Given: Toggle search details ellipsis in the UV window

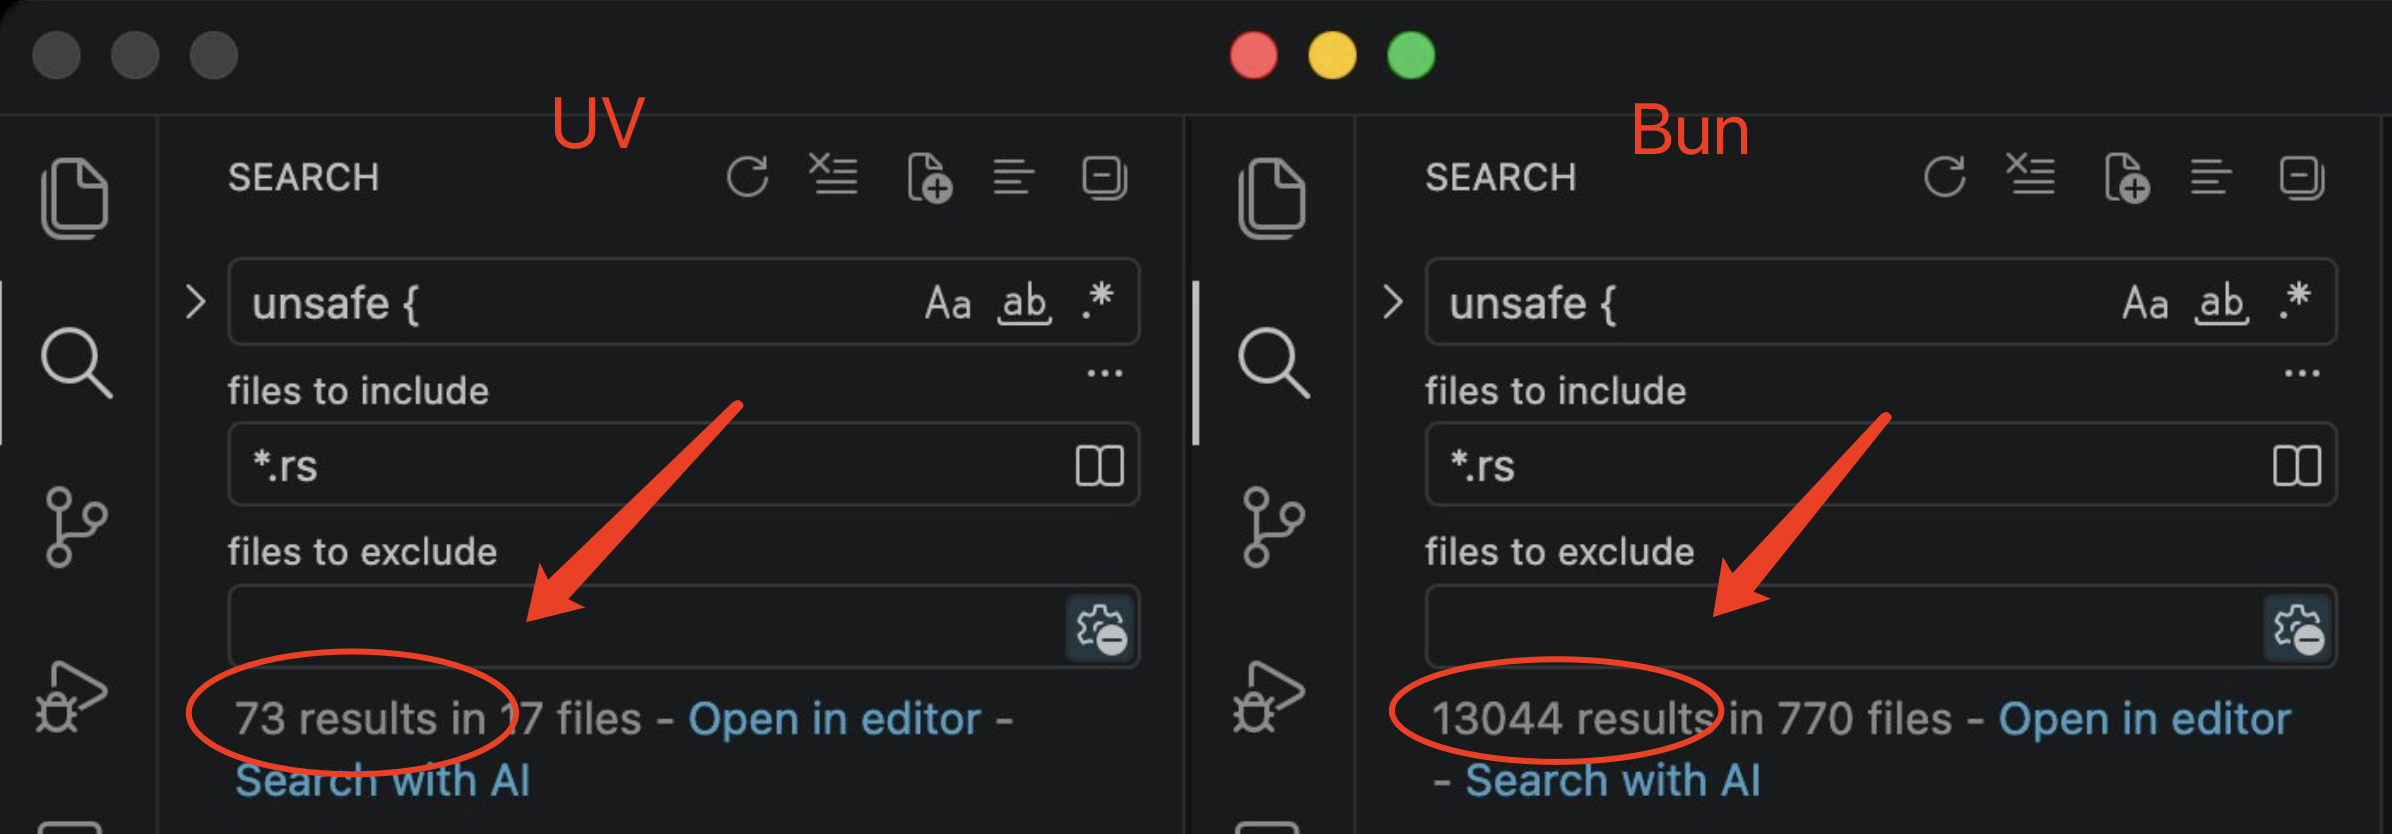Looking at the screenshot, I should [1105, 374].
